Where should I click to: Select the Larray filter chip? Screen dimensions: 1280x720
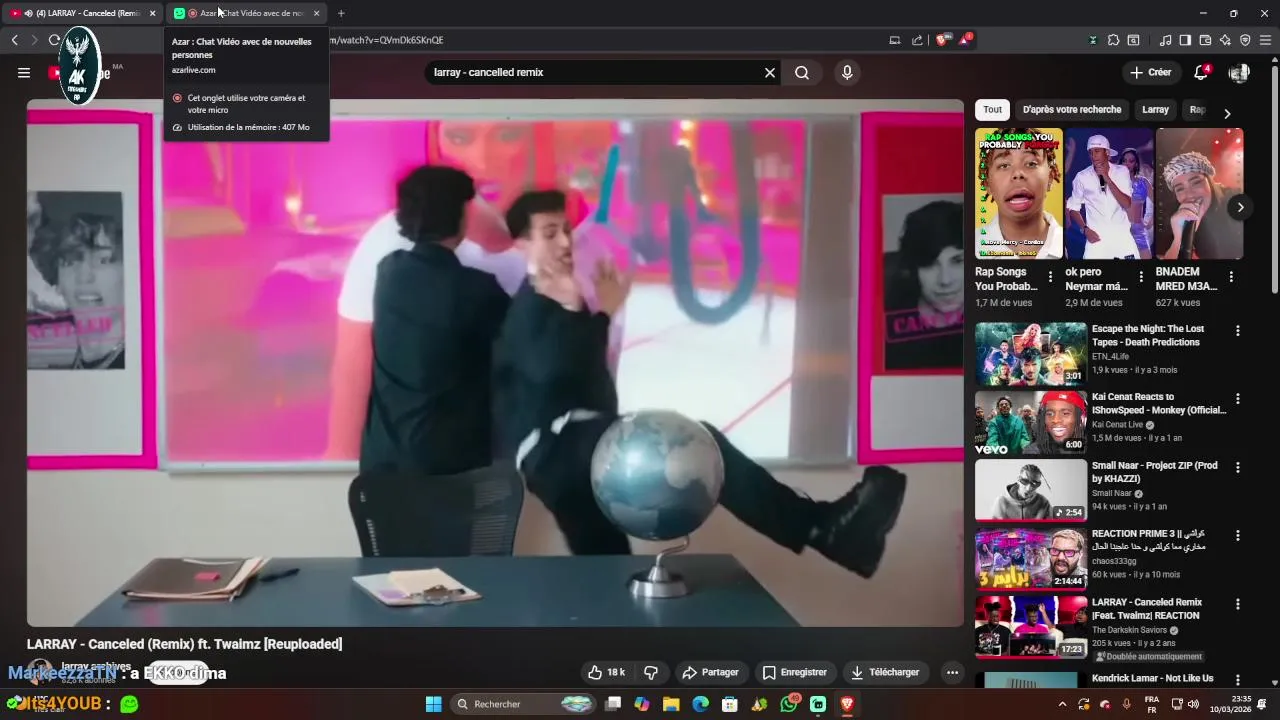click(x=1155, y=110)
